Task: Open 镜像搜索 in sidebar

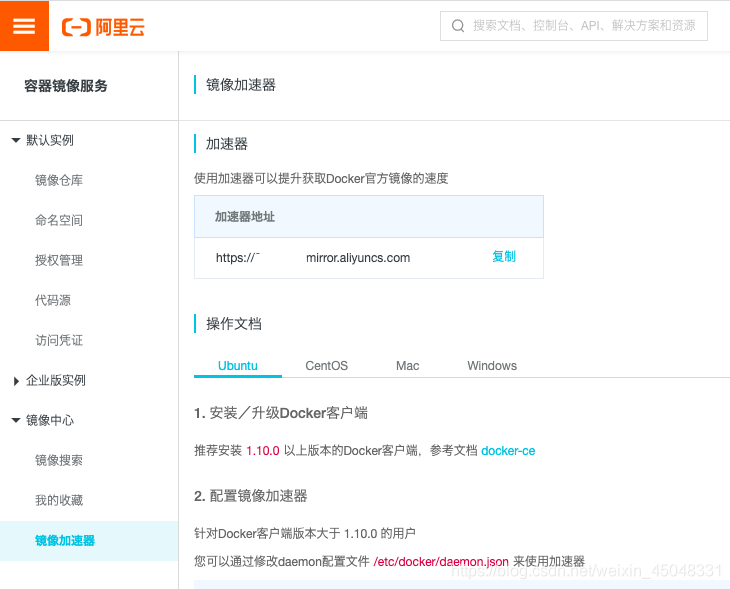Action: coord(59,460)
